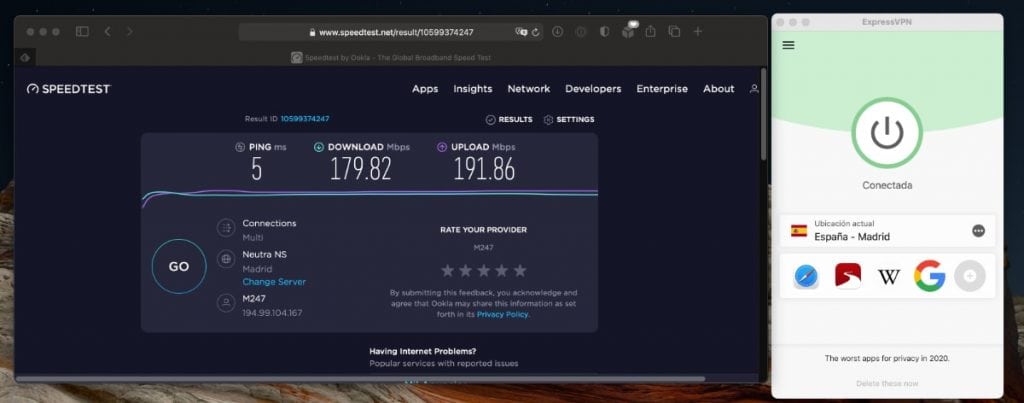This screenshot has height=403, width=1024.
Task: Click the Having Internet Problems? heading
Action: click(423, 351)
